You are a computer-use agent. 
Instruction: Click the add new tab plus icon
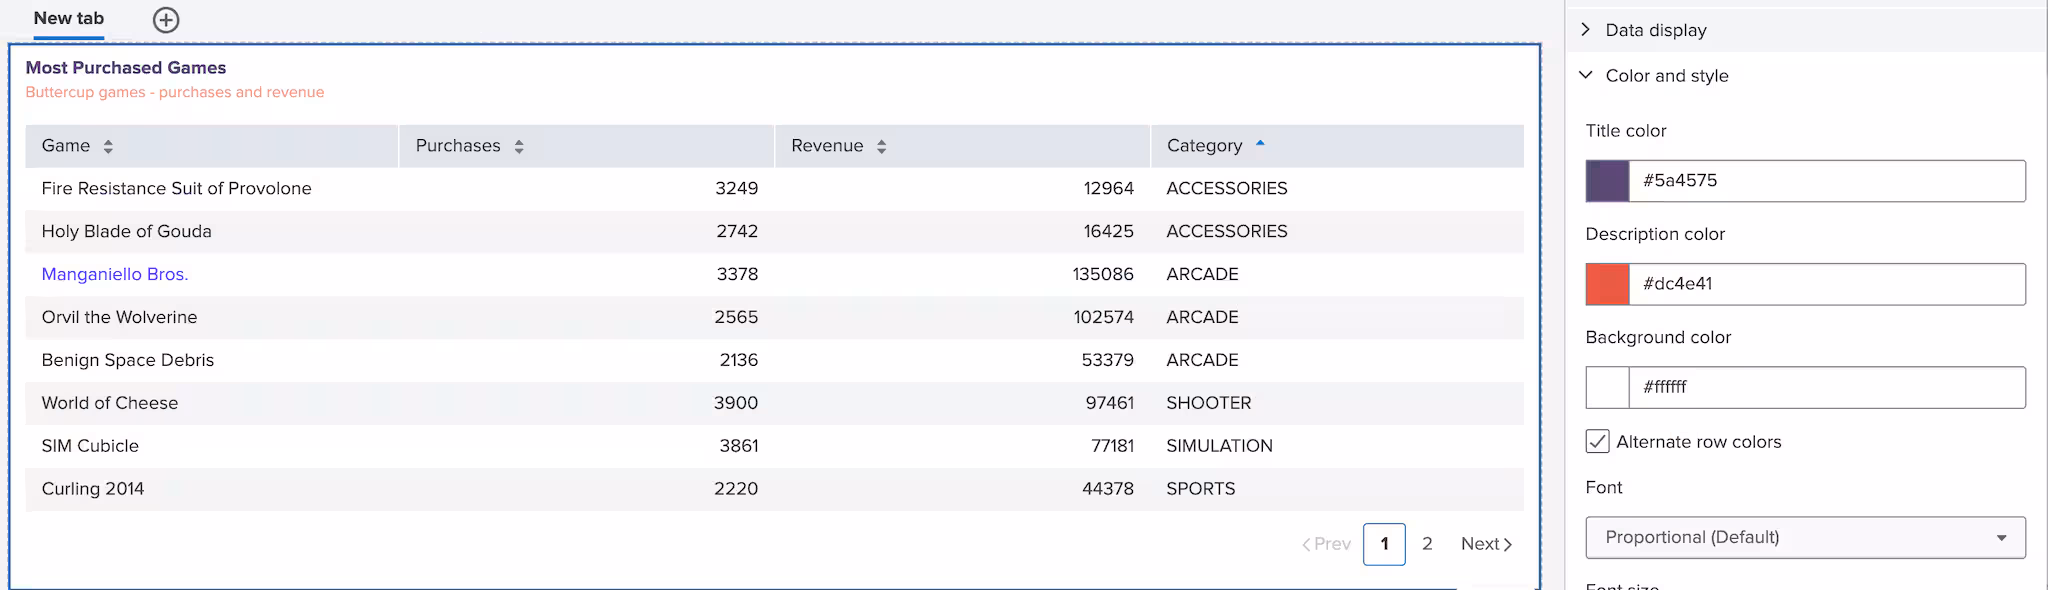166,20
